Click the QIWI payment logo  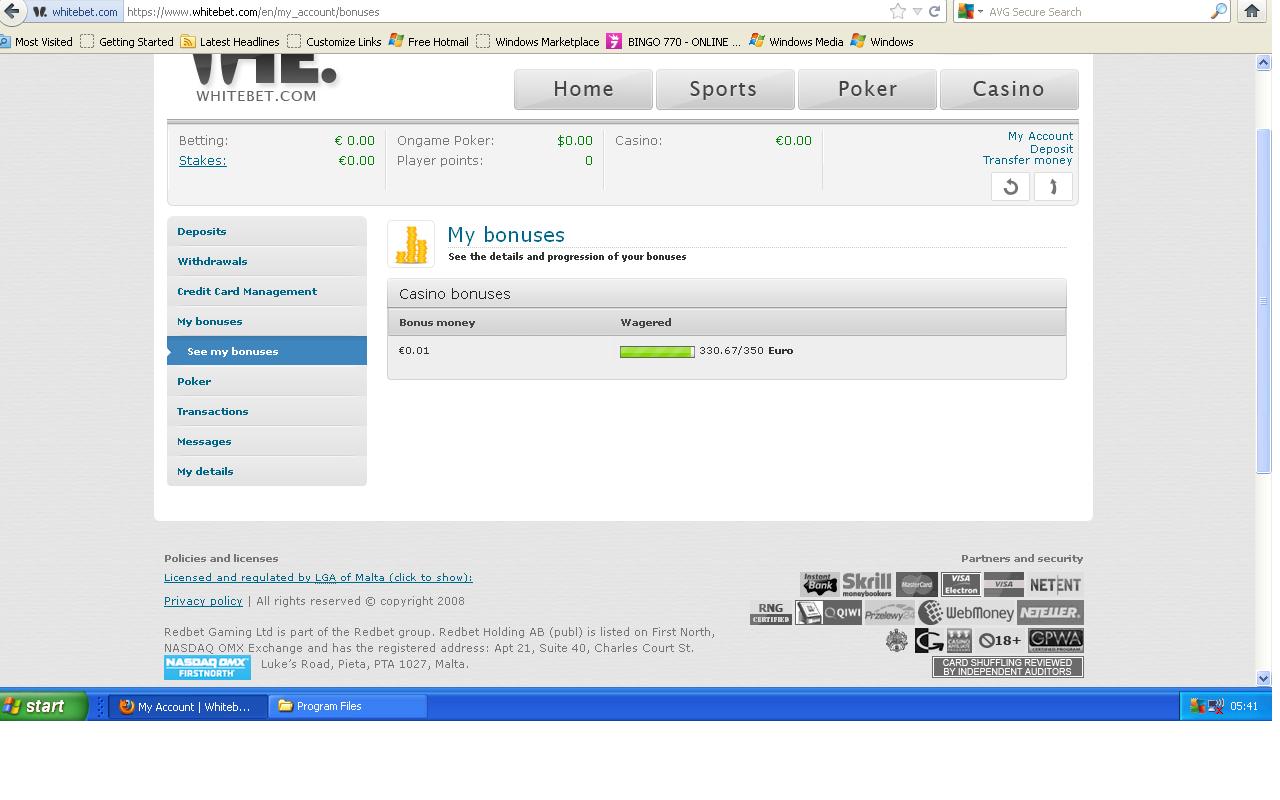842,612
